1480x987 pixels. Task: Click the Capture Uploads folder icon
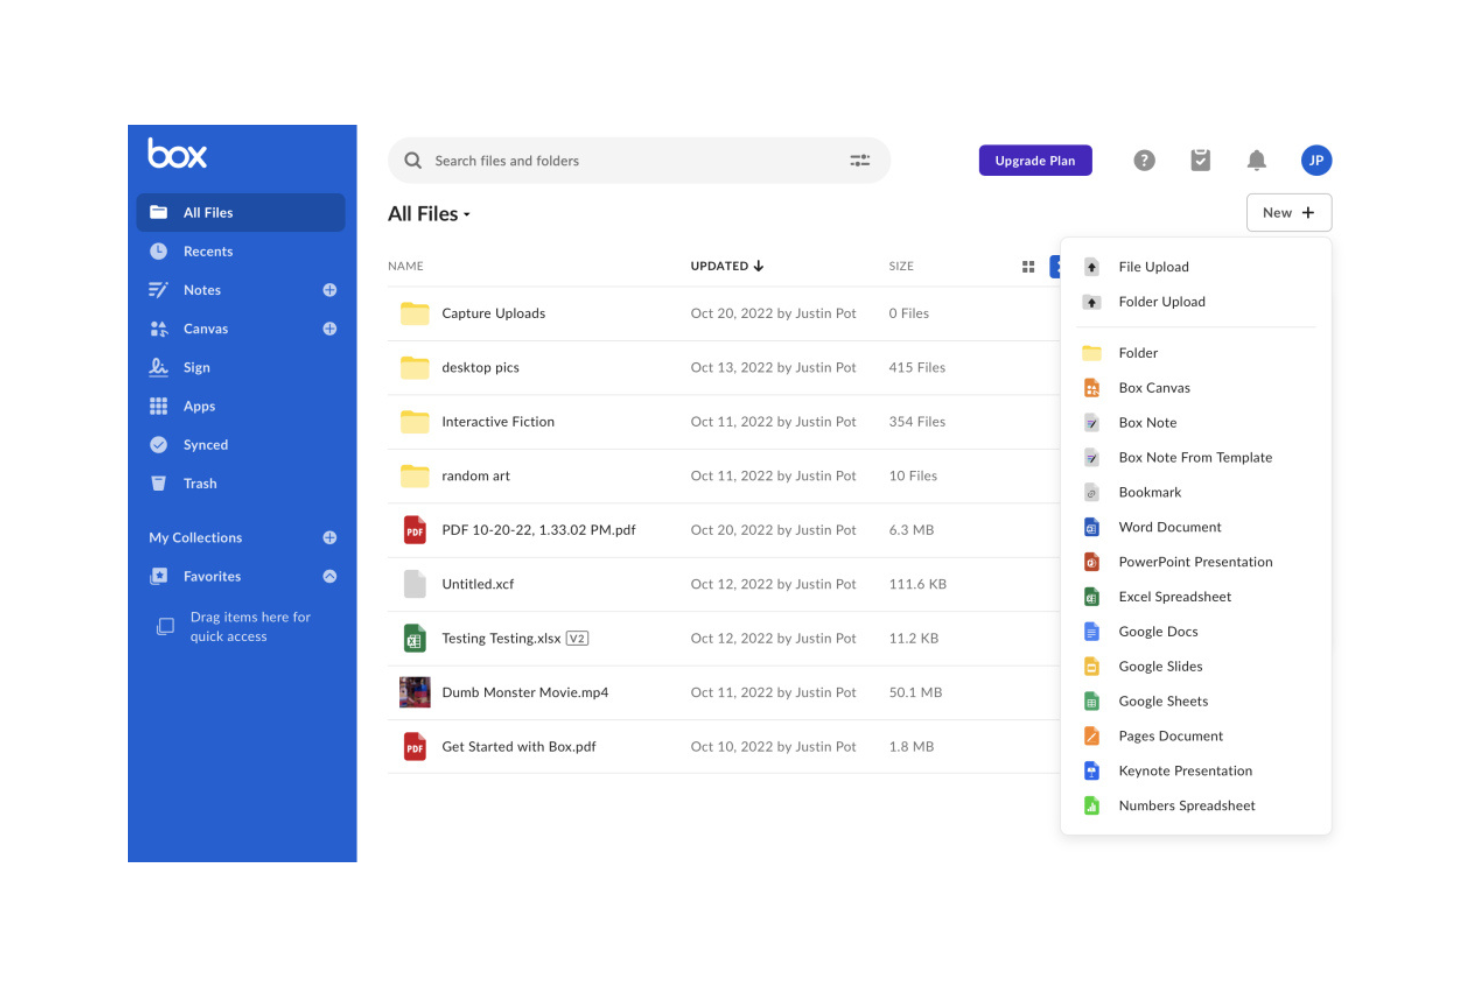pyautogui.click(x=415, y=314)
